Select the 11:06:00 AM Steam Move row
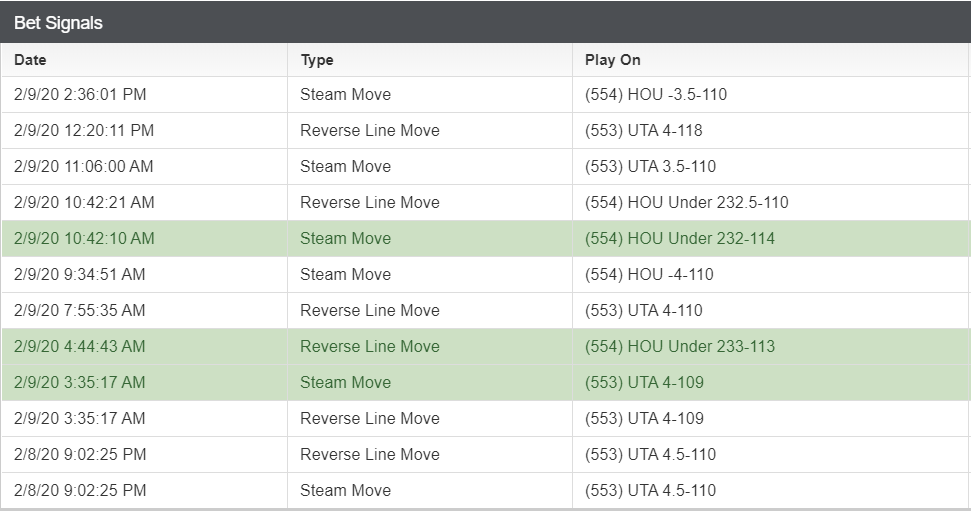971x512 pixels. tap(486, 167)
